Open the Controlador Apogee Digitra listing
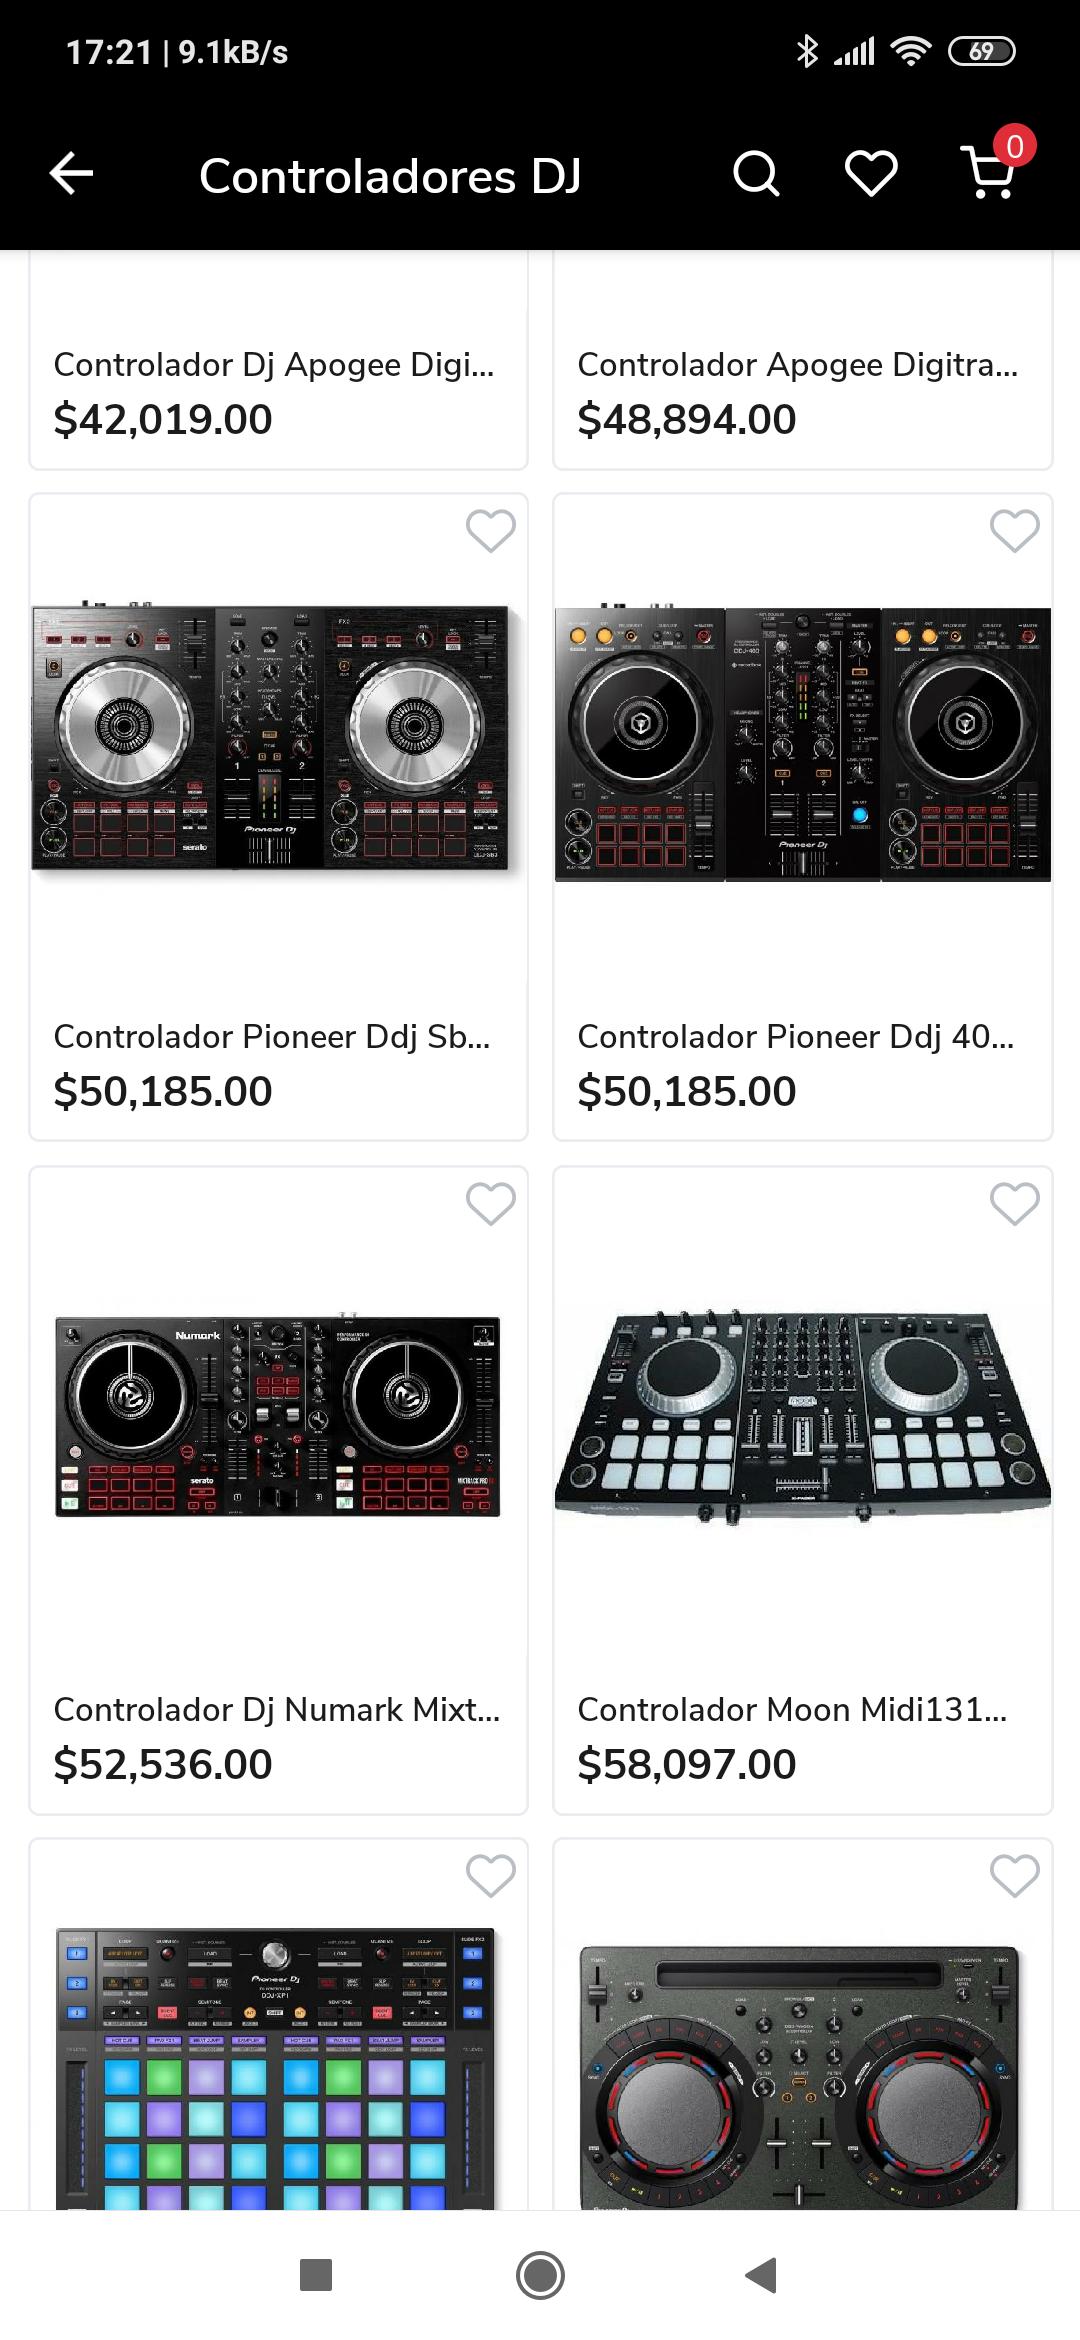Screen dimensions: 1080x2340 [797, 365]
